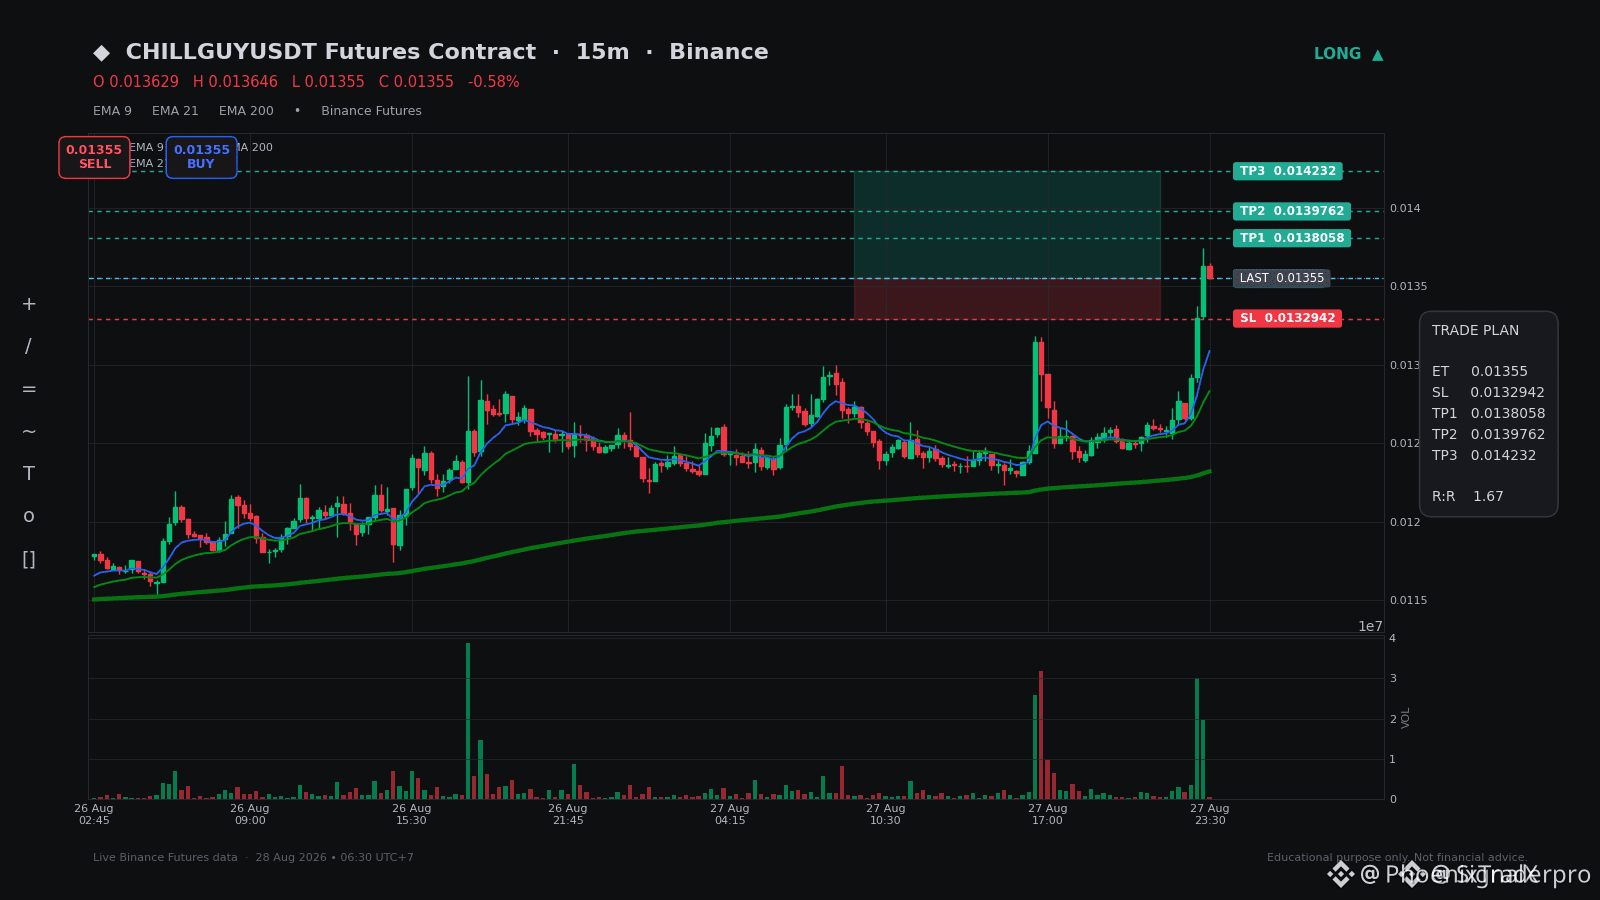Click the 27 Aug 10:30 time label

(x=886, y=814)
